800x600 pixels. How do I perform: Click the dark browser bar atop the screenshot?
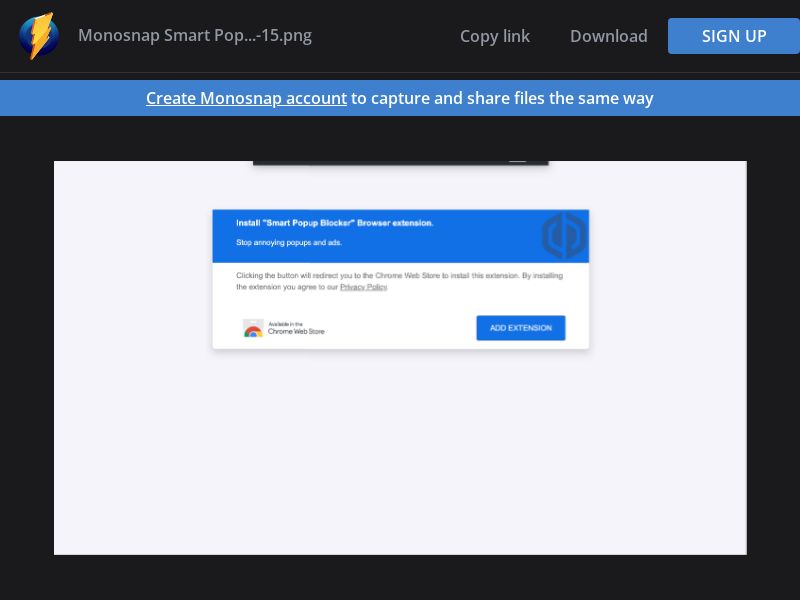point(400,157)
